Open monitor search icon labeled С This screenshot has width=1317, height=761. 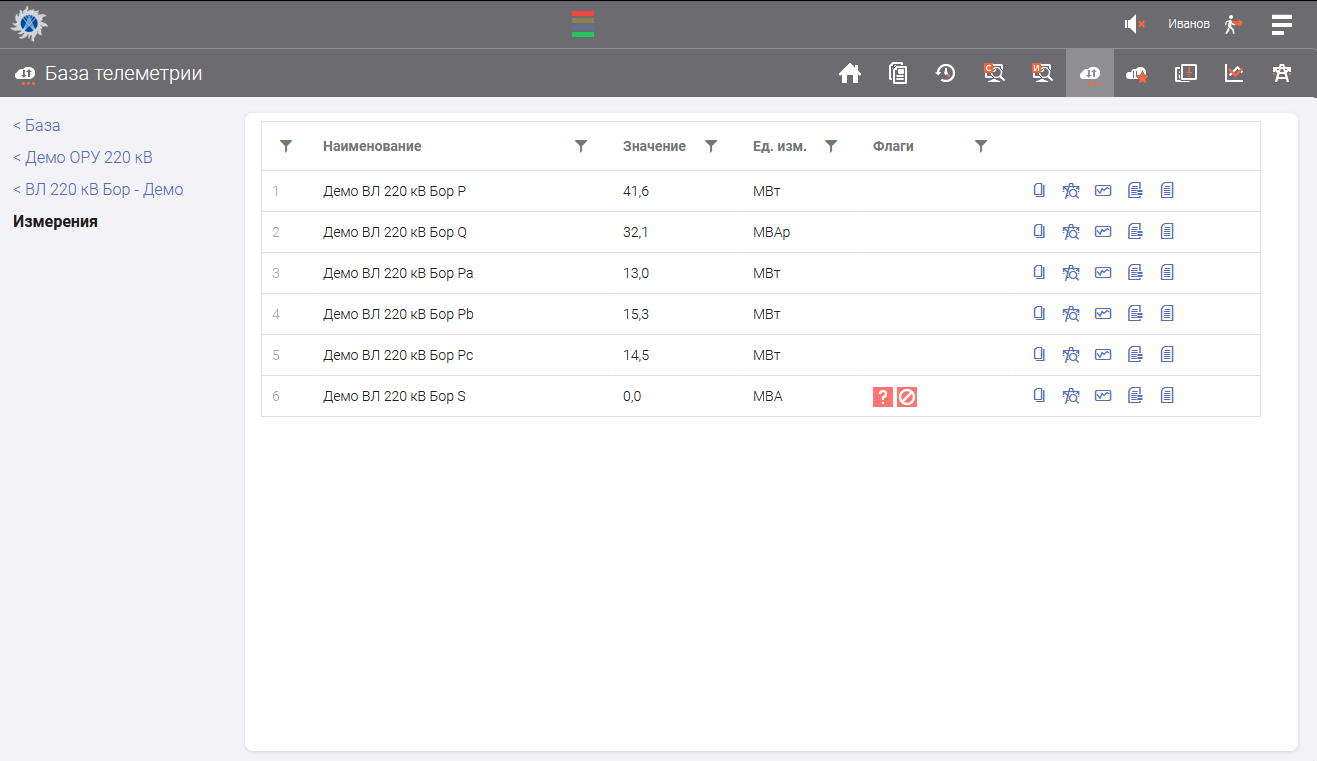pos(994,73)
